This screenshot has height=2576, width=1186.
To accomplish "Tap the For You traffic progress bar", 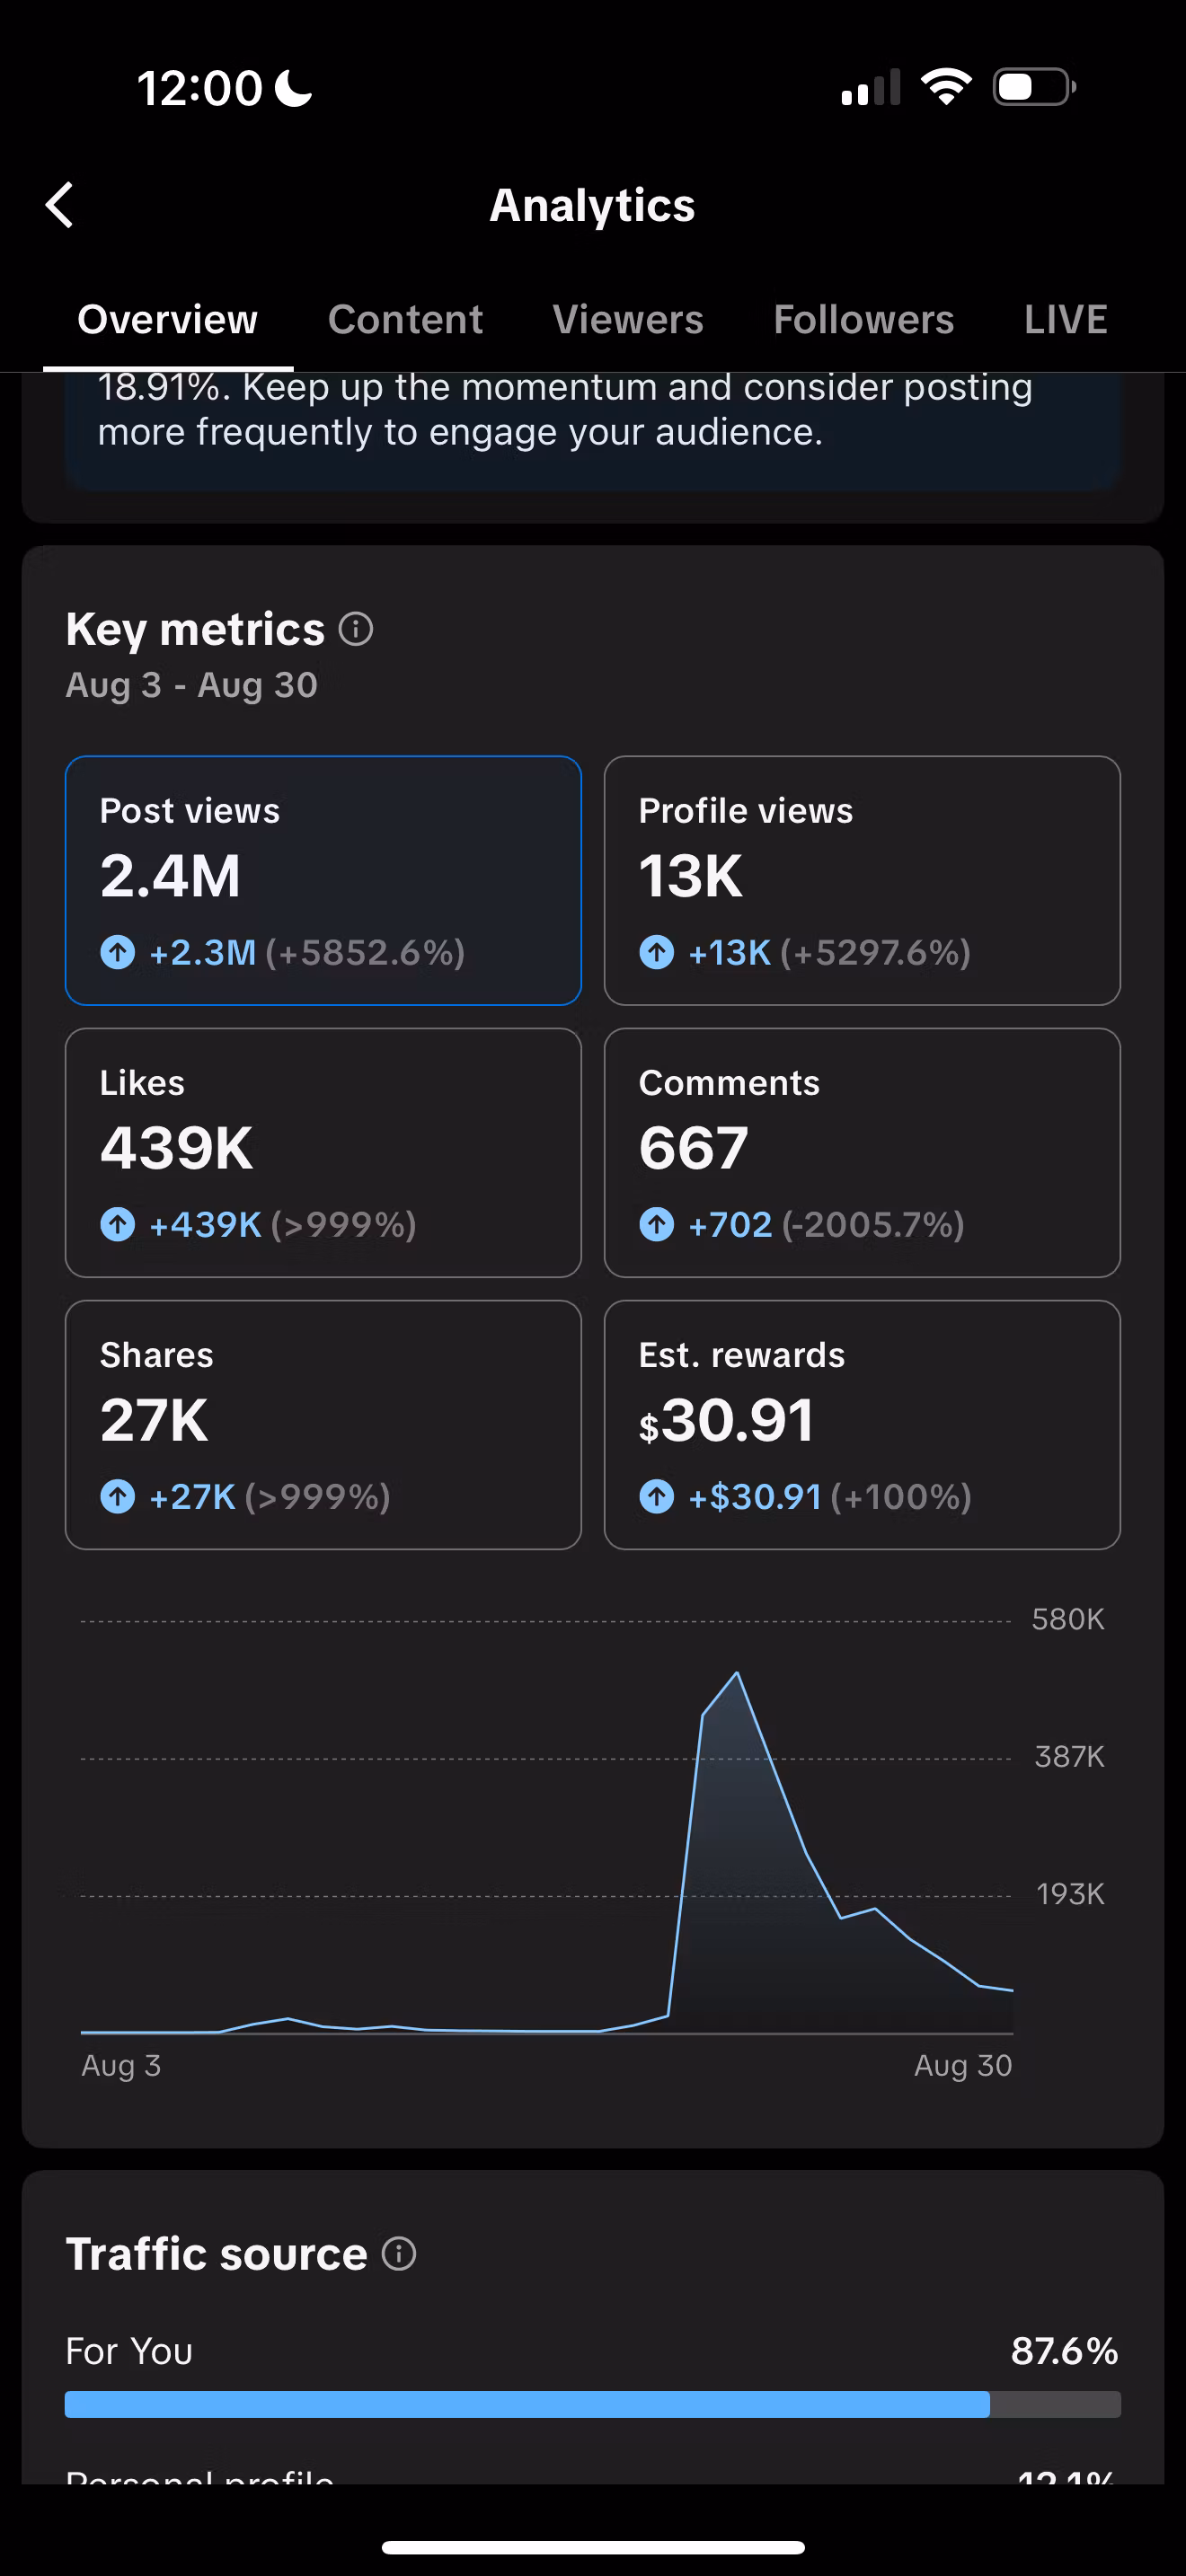I will pos(592,2404).
